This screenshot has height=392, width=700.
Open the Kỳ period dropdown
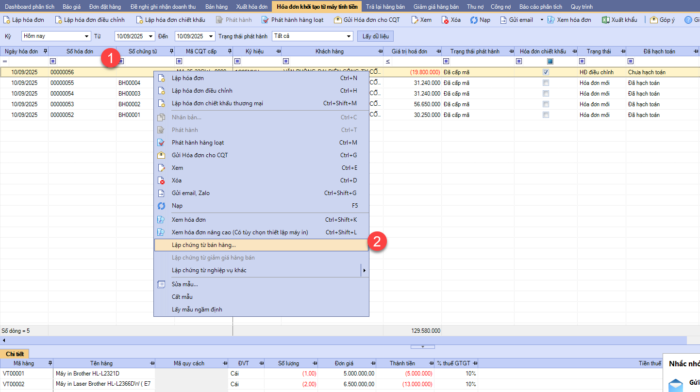86,36
